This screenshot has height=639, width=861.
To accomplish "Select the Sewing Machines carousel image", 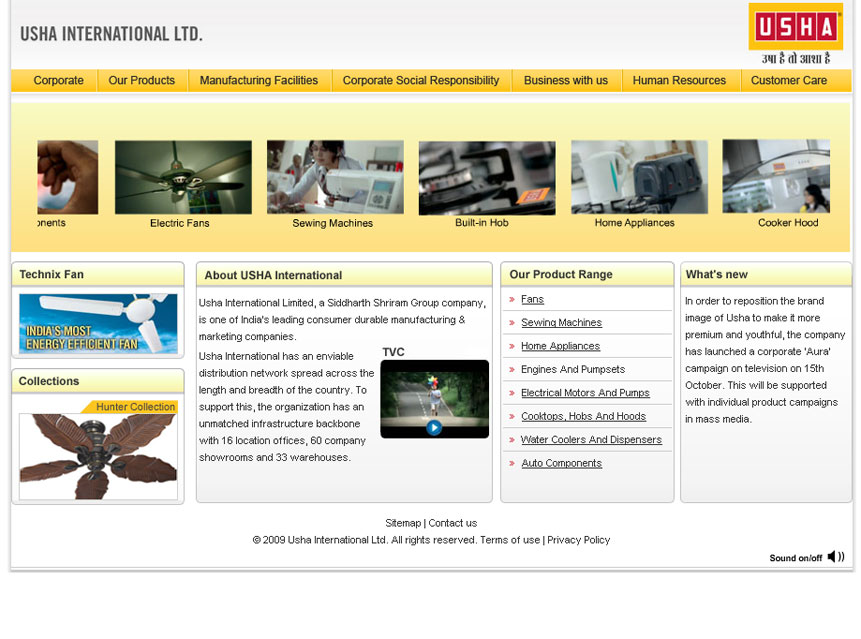I will [x=334, y=177].
